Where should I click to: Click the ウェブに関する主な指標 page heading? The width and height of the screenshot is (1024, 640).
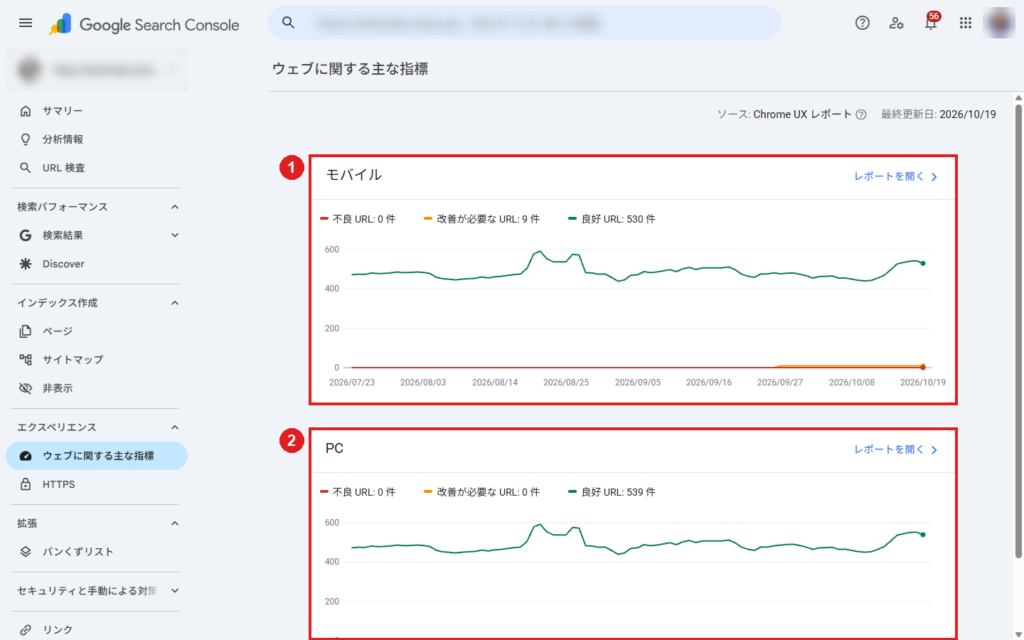[350, 69]
